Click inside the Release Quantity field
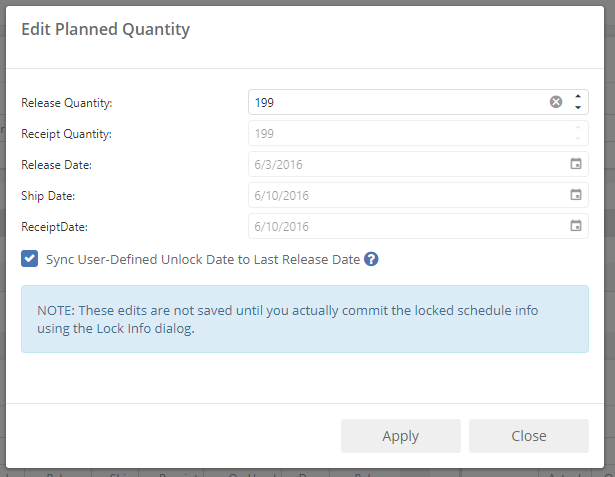The height and width of the screenshot is (477, 615). point(398,102)
